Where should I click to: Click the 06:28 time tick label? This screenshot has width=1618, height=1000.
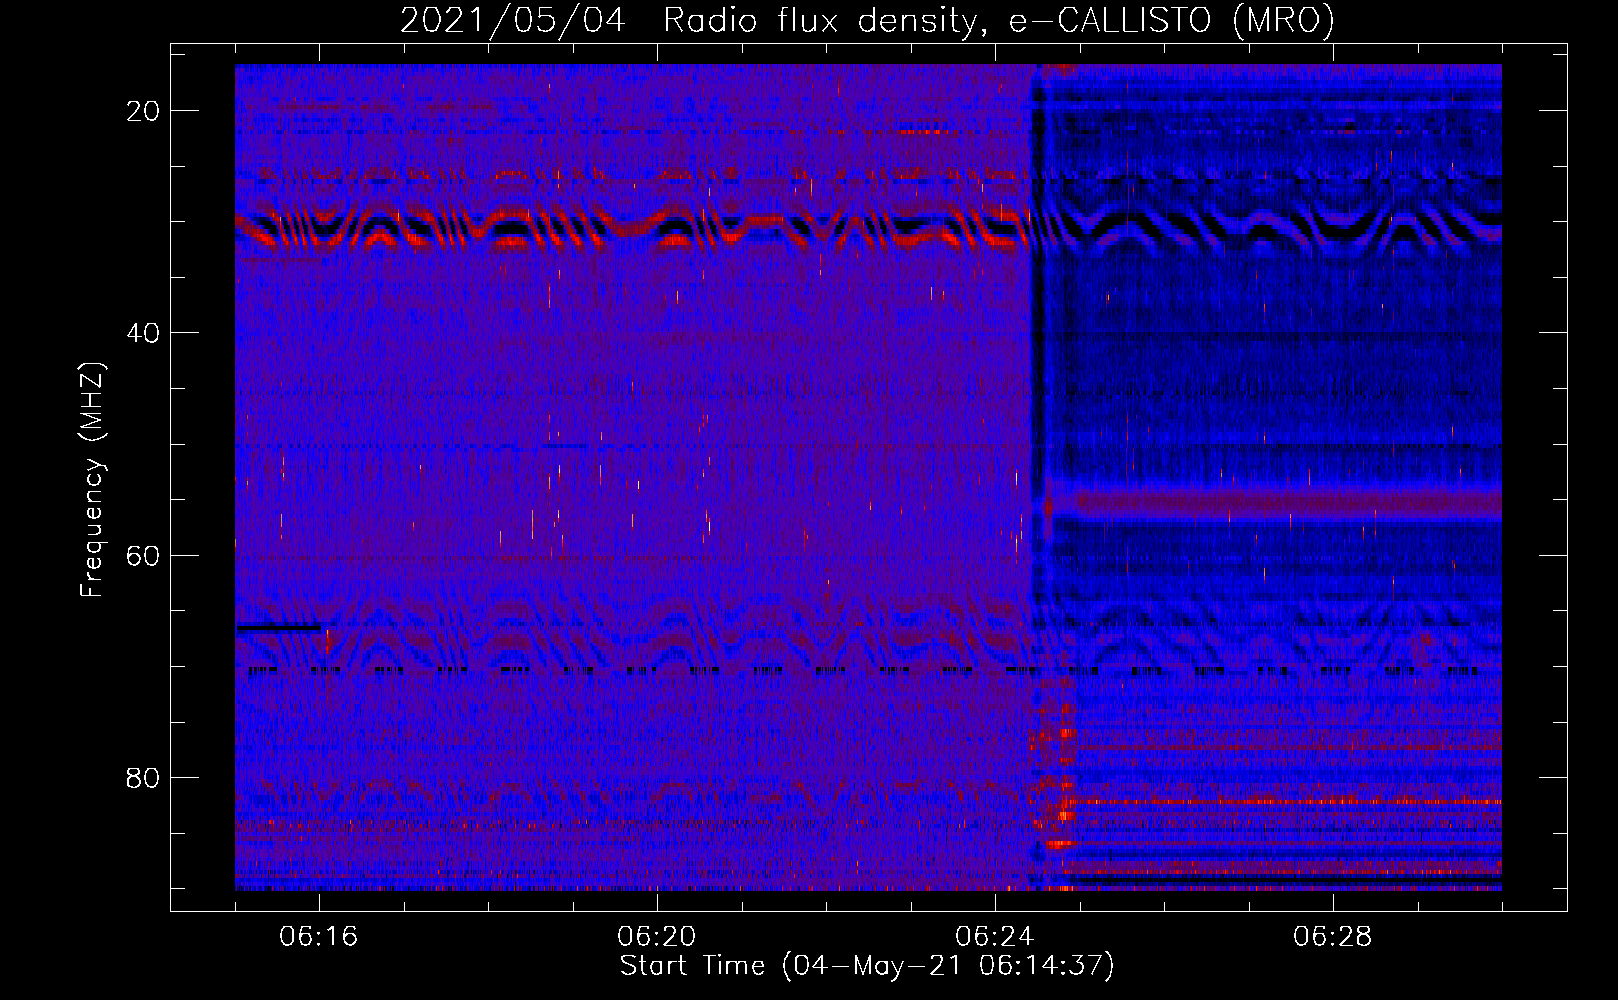tap(1333, 937)
